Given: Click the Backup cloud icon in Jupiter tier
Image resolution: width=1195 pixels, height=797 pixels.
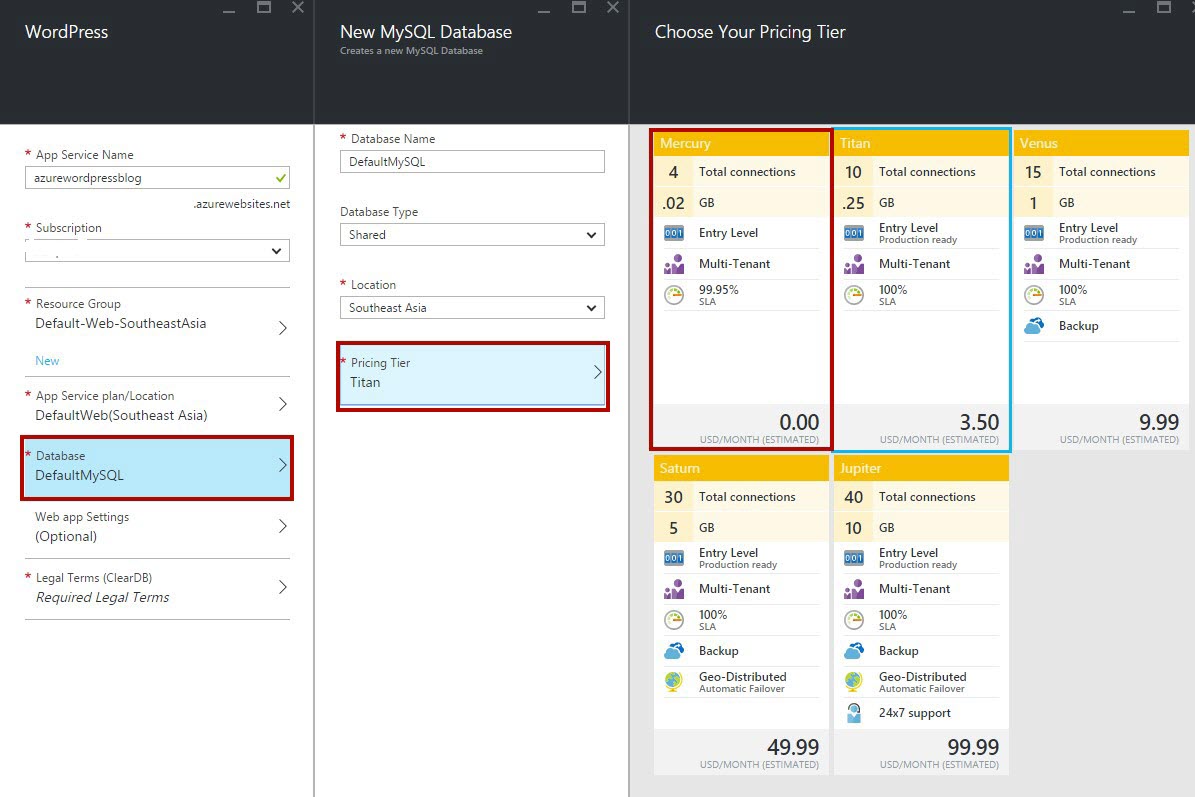Looking at the screenshot, I should (854, 651).
